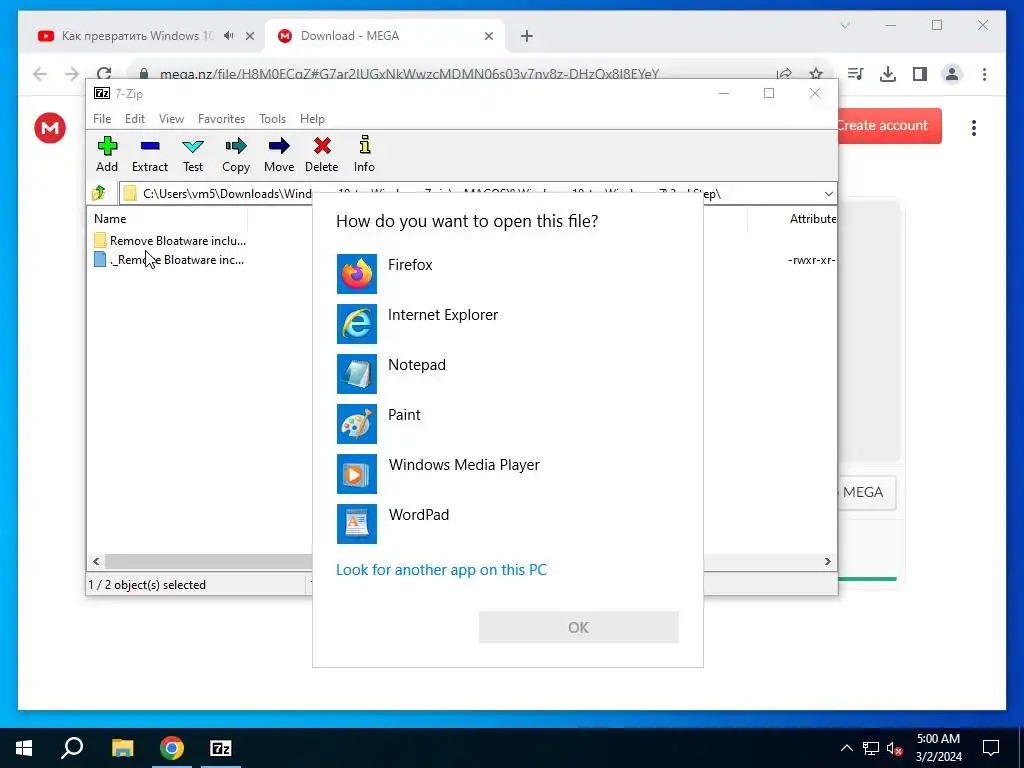The height and width of the screenshot is (768, 1024).
Task: Open the notification center on taskbar
Action: coord(991,748)
